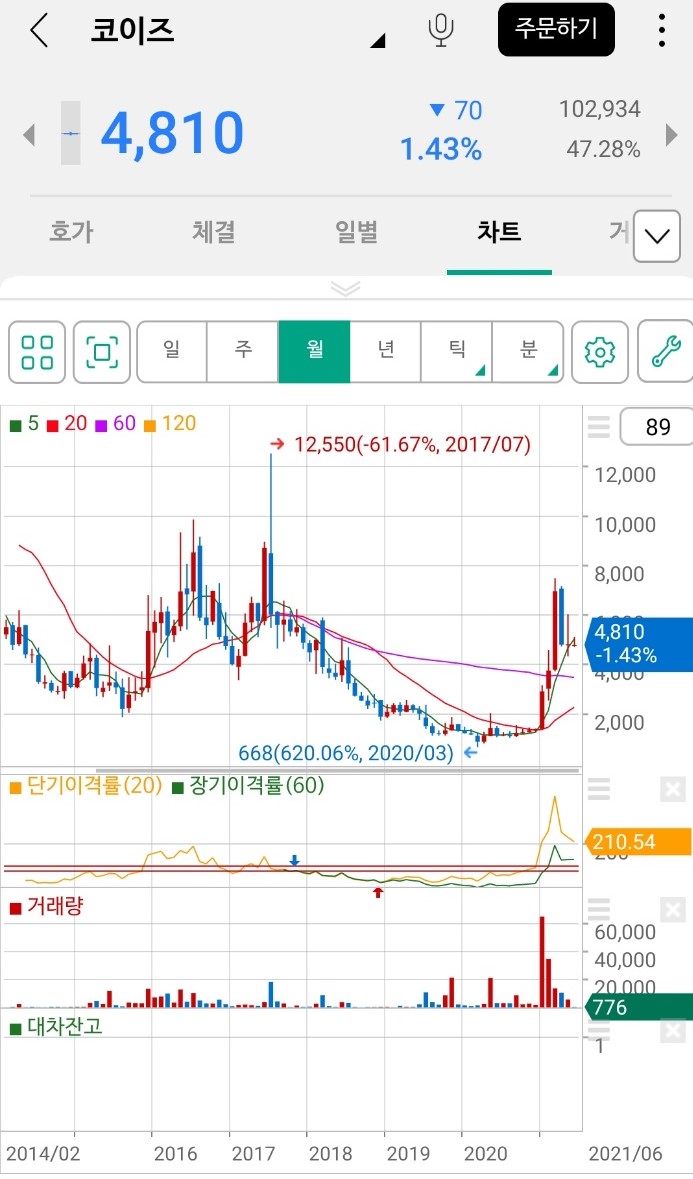Screen dimensions: 693x1179
Task: Tap the blue 4,810 -1.43% price tag
Action: (639, 643)
